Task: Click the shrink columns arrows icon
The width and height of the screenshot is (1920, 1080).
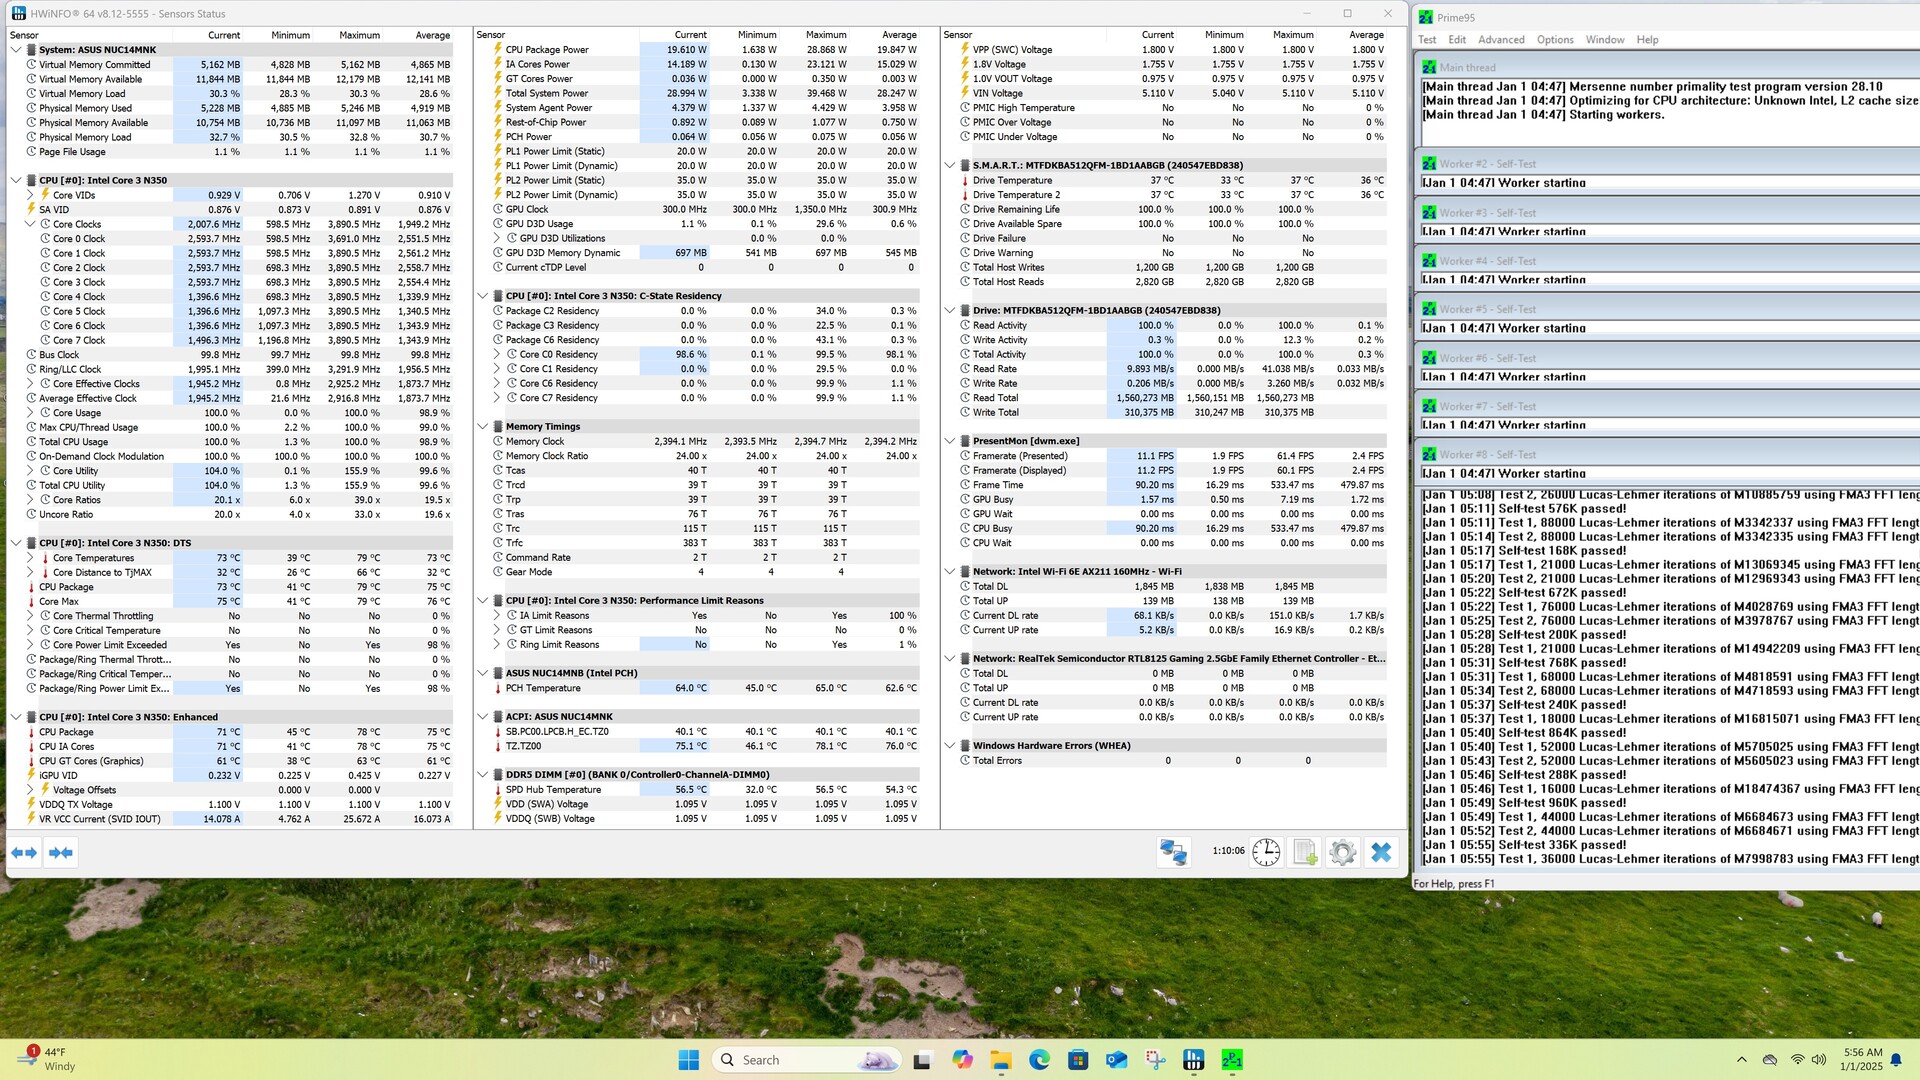Action: pos(60,852)
